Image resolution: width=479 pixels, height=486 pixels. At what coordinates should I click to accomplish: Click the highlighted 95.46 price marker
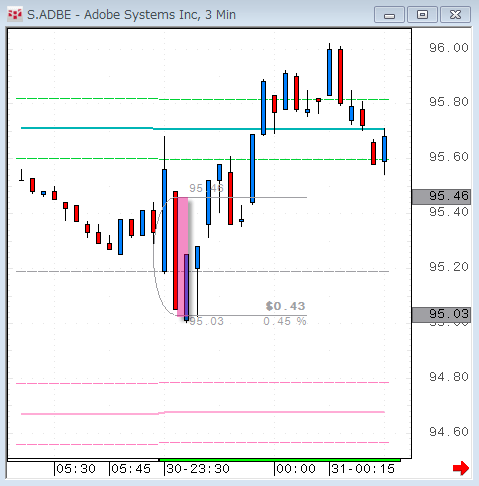coord(441,196)
